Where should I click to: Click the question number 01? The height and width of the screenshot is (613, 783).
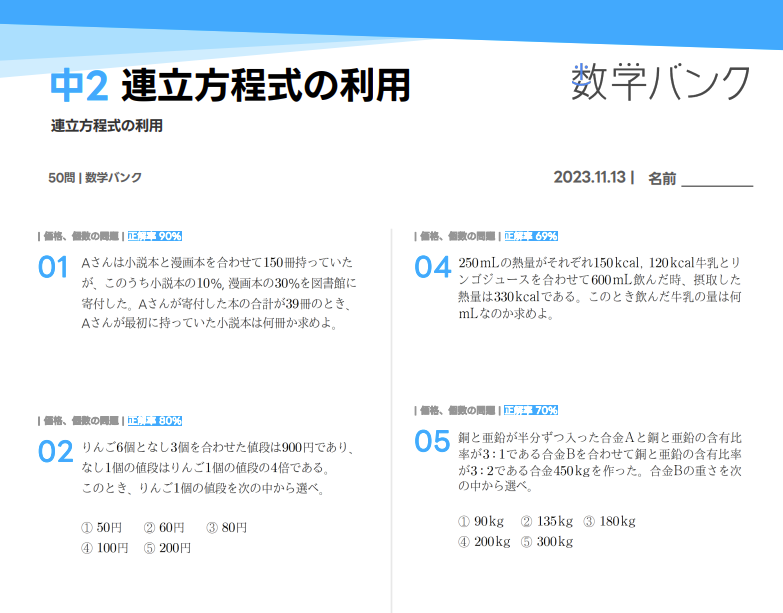click(53, 267)
